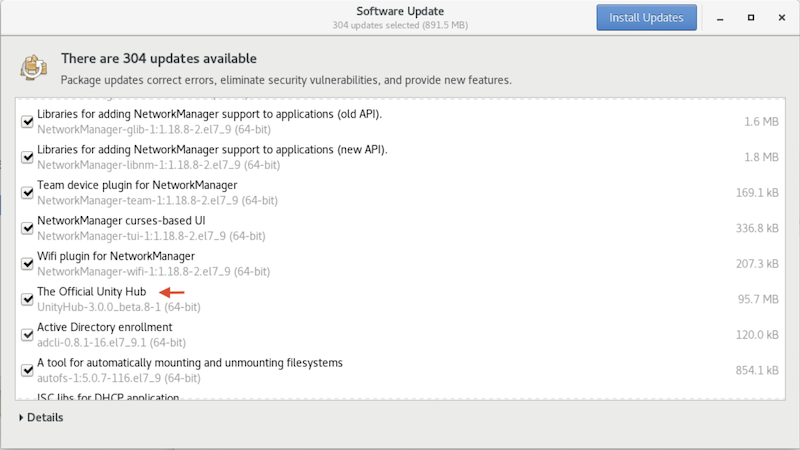
Task: Deselect Team device plugin update checkbox
Action: (27, 192)
